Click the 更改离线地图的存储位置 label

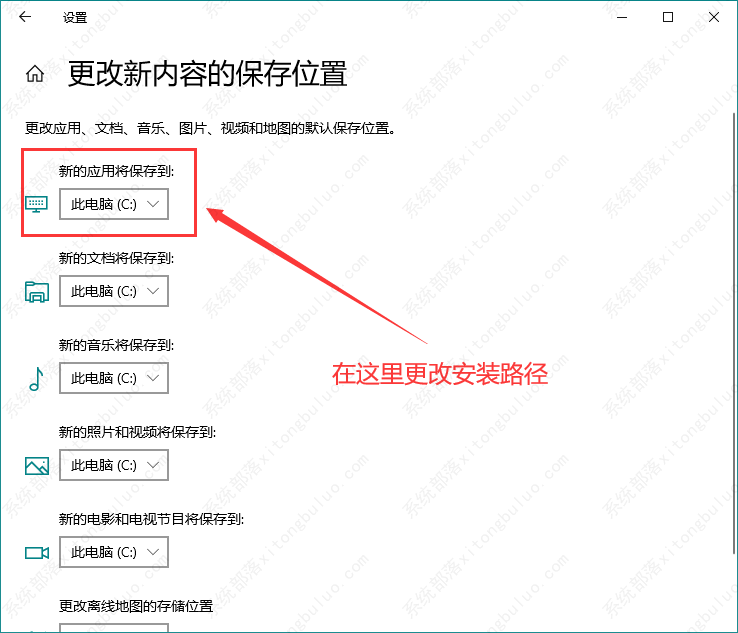click(136, 606)
